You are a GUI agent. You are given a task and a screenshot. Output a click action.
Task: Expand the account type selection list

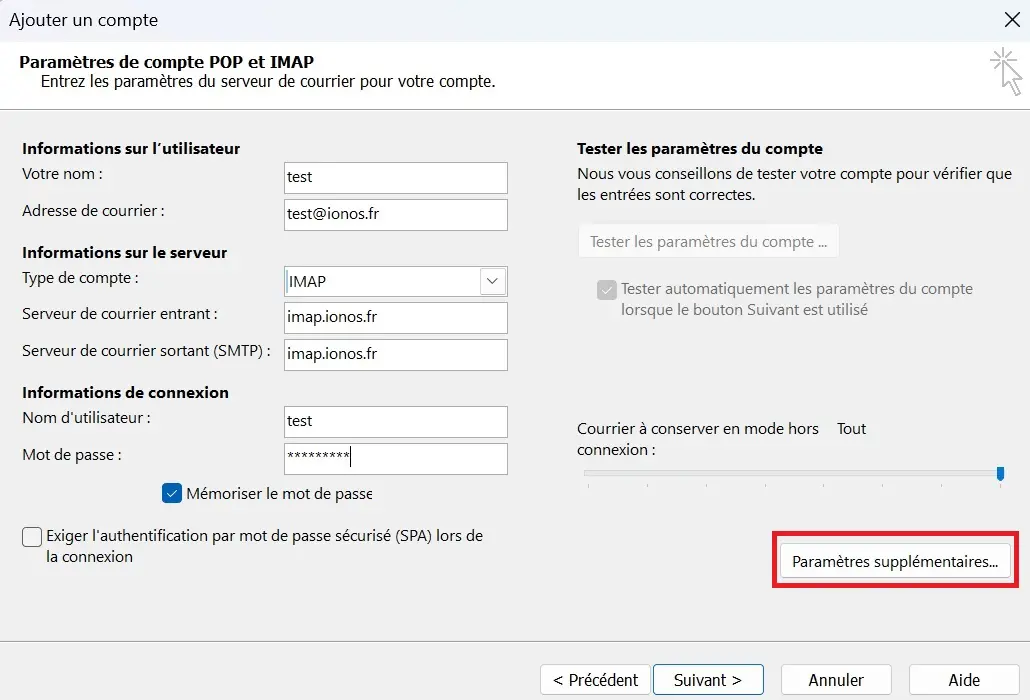point(491,281)
